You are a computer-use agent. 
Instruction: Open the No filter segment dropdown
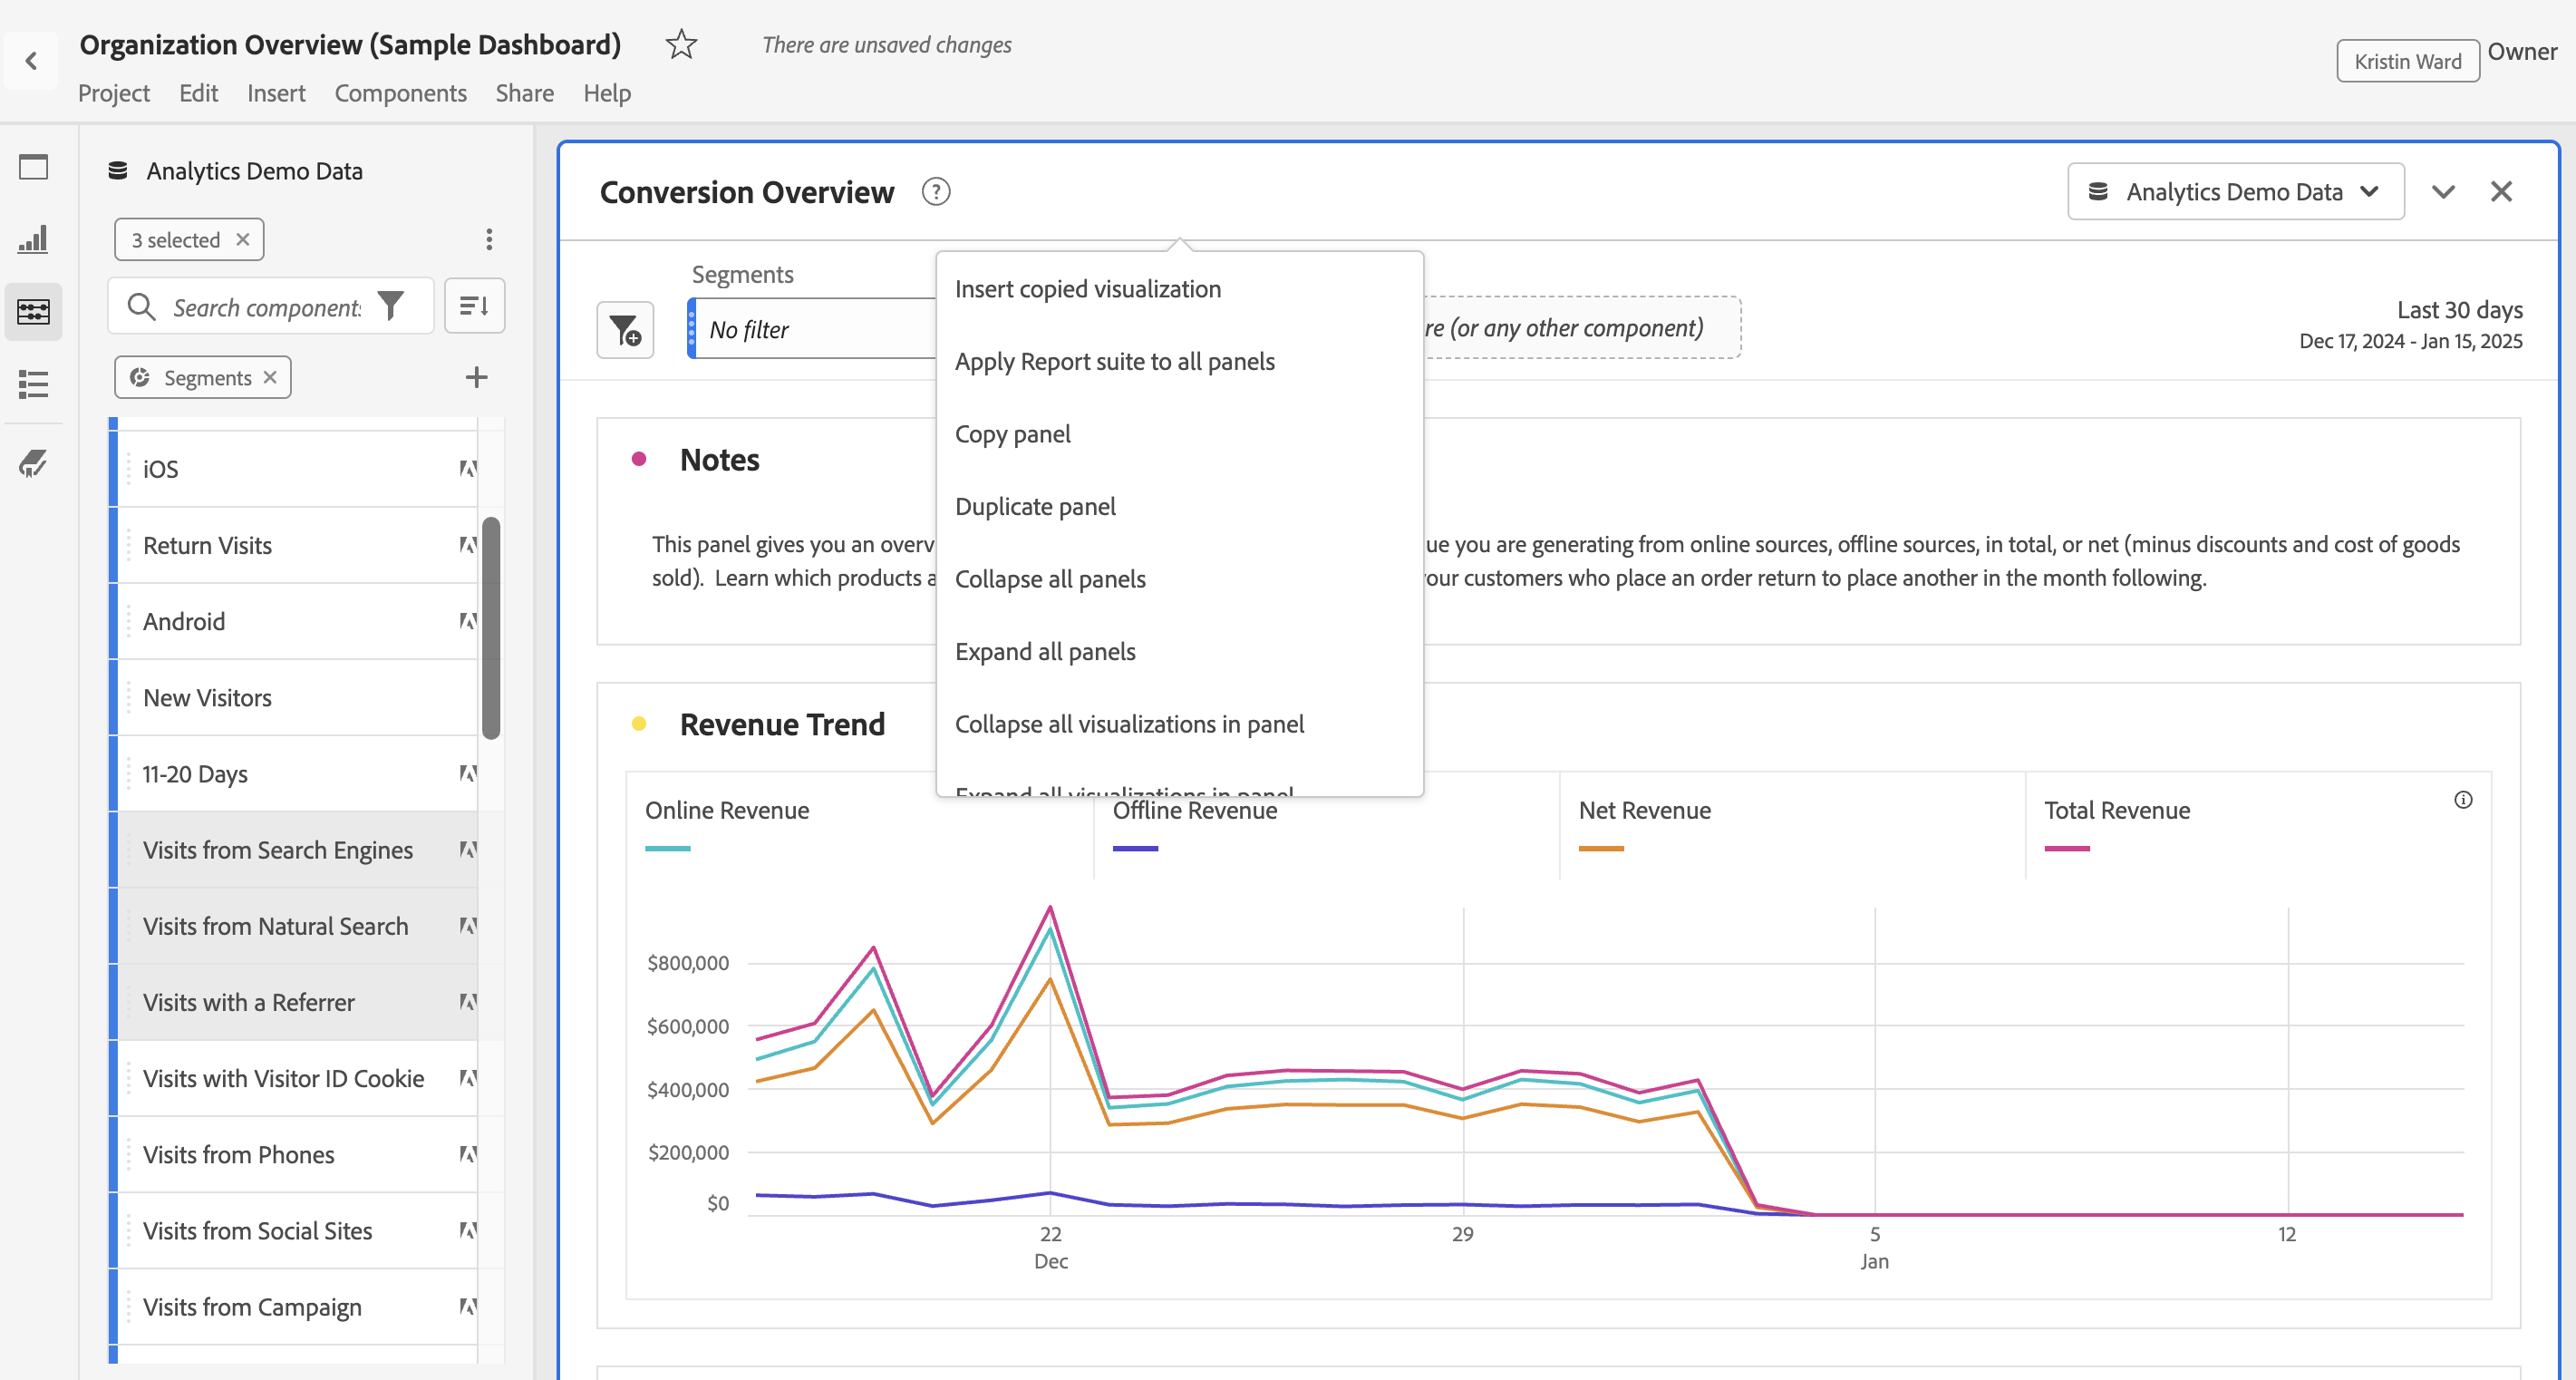(x=810, y=329)
